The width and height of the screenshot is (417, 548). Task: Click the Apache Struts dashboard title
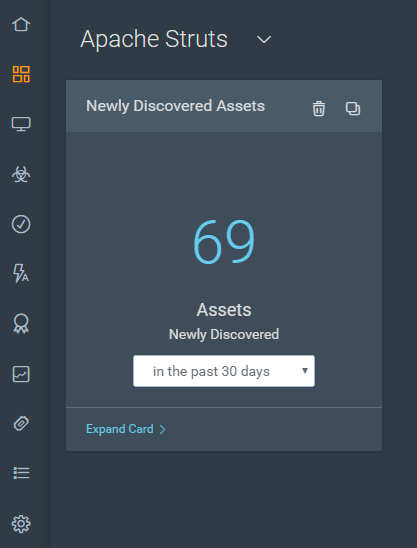pos(154,39)
